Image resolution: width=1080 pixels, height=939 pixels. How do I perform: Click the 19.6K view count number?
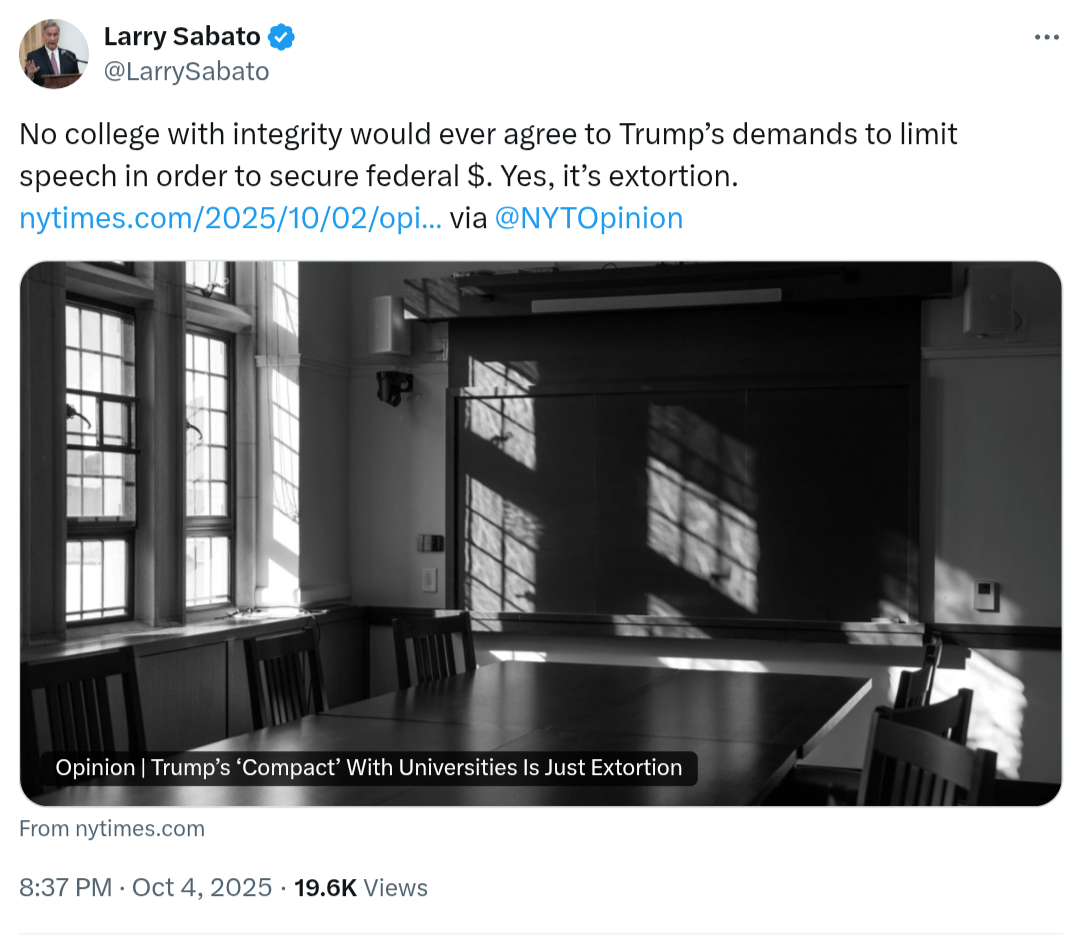[x=325, y=887]
